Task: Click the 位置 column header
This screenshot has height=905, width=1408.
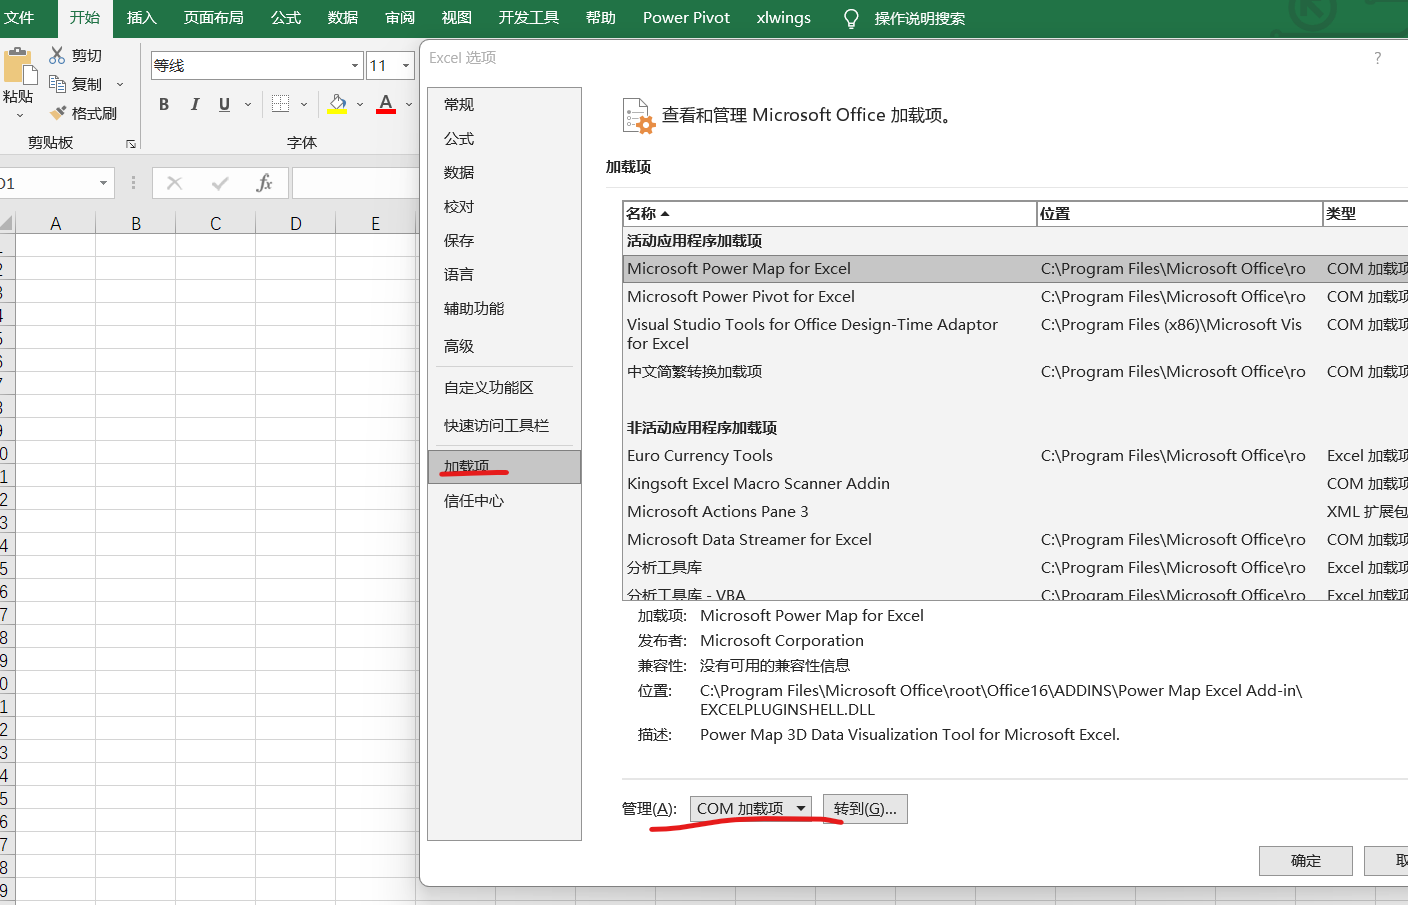Action: click(x=1180, y=214)
